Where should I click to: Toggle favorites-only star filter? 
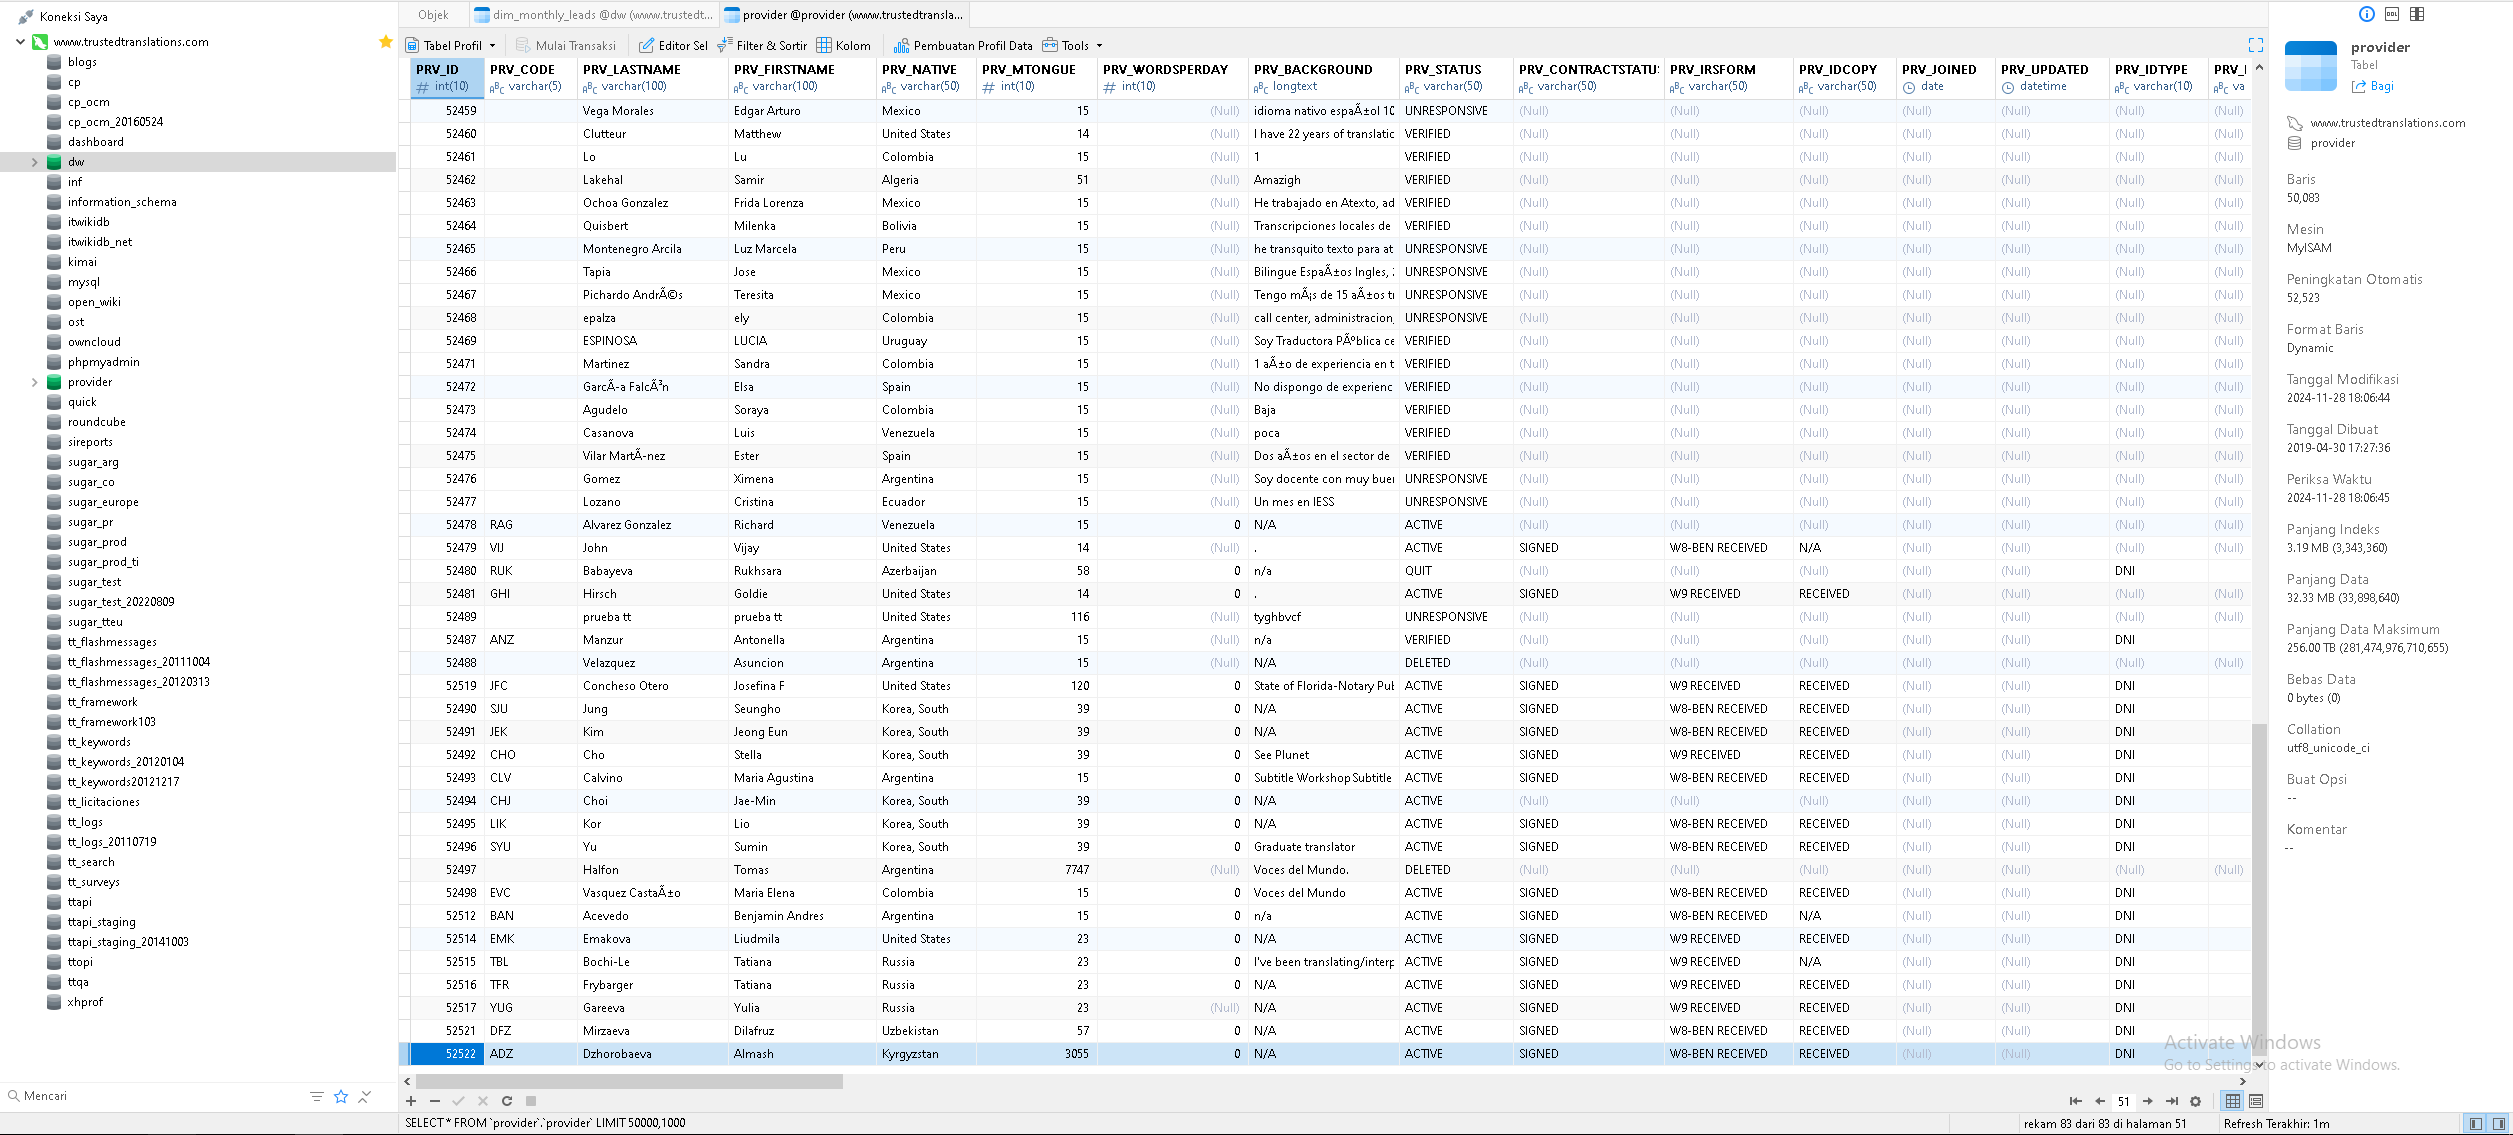coord(341,1097)
